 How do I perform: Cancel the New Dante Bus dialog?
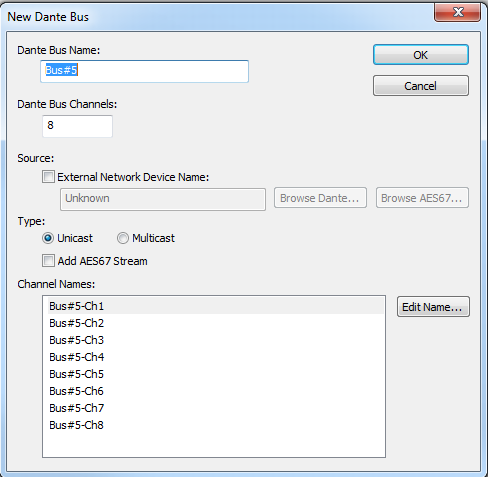tap(421, 86)
